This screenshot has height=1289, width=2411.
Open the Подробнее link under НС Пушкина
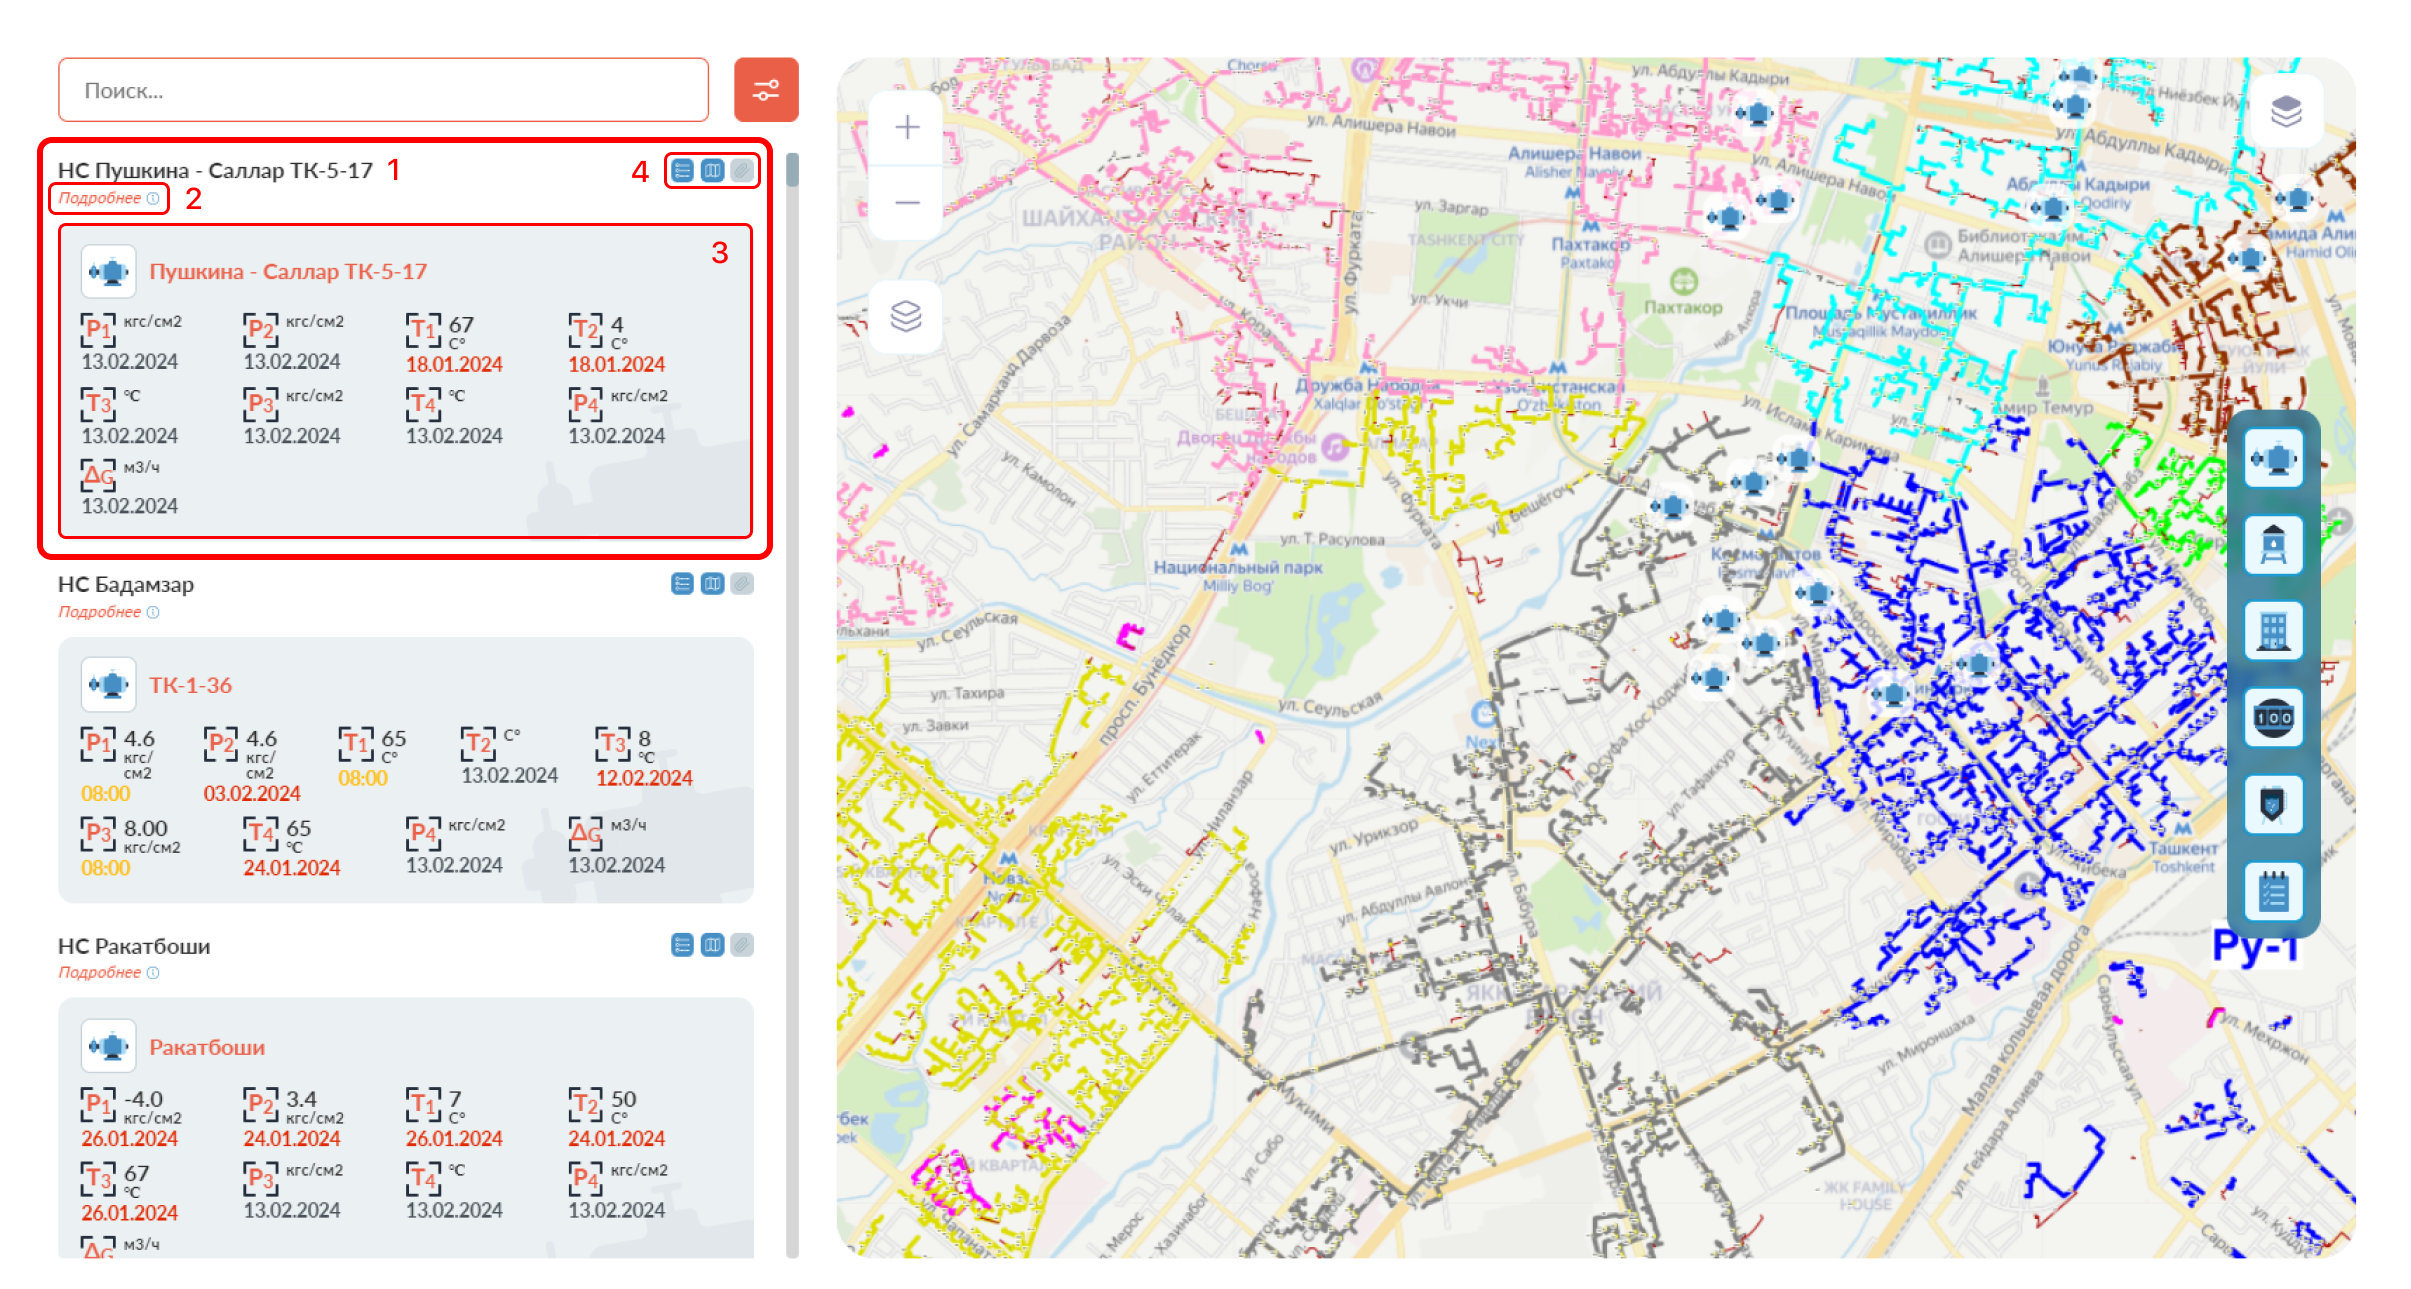pyautogui.click(x=98, y=198)
